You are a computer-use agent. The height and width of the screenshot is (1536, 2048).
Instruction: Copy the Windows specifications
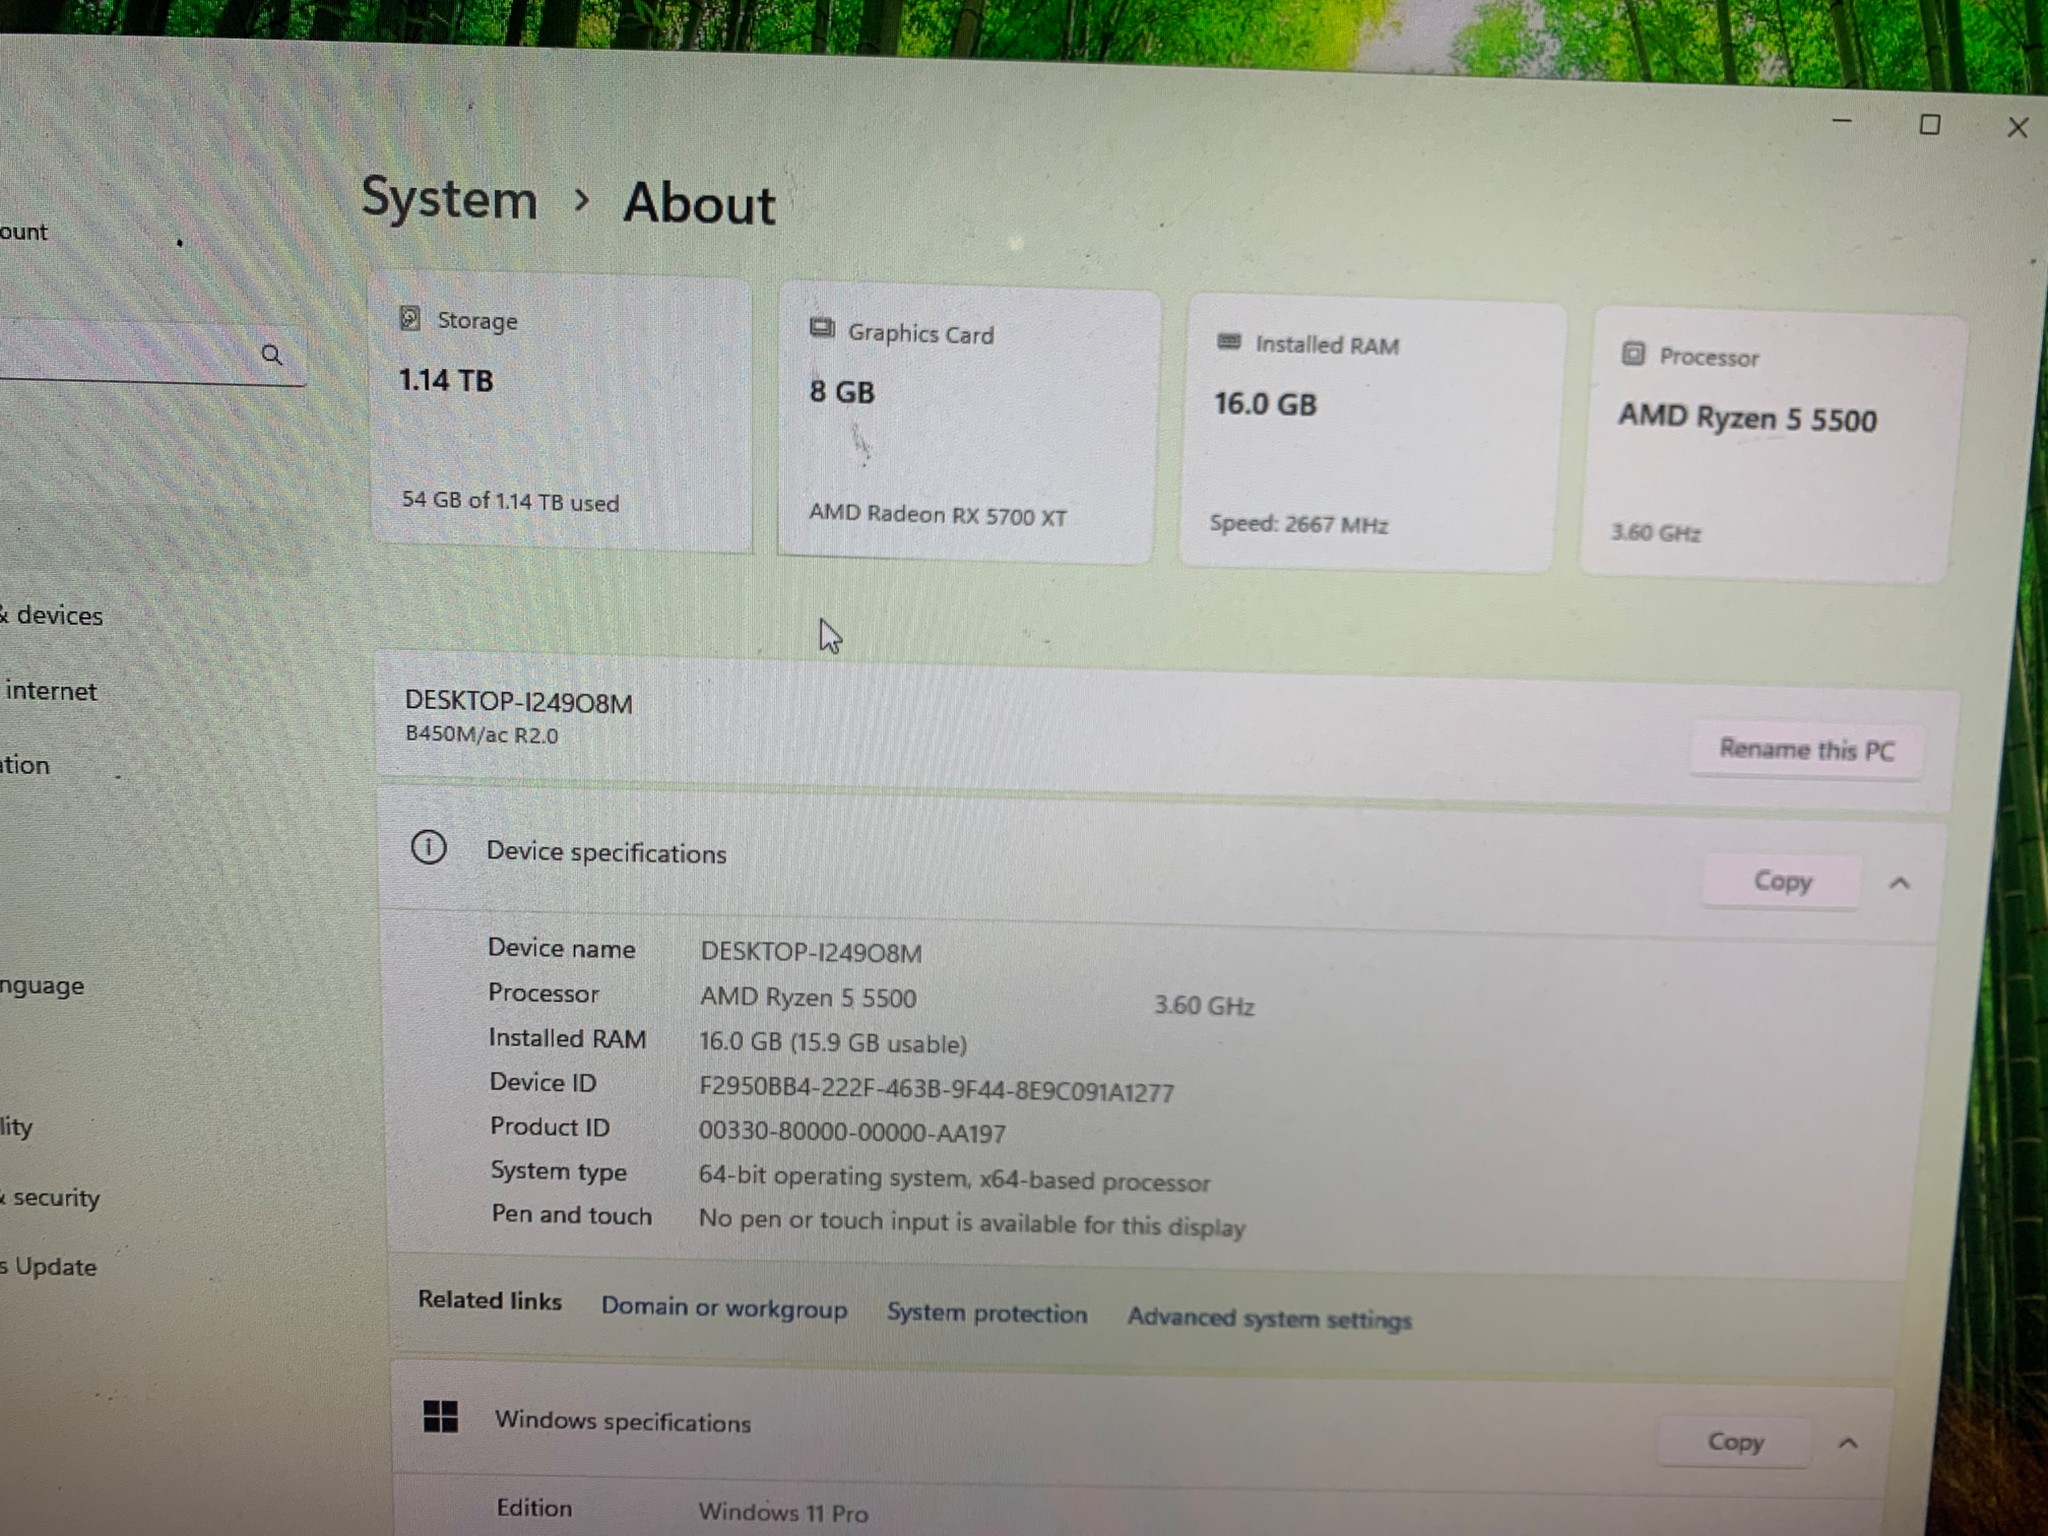1735,1441
